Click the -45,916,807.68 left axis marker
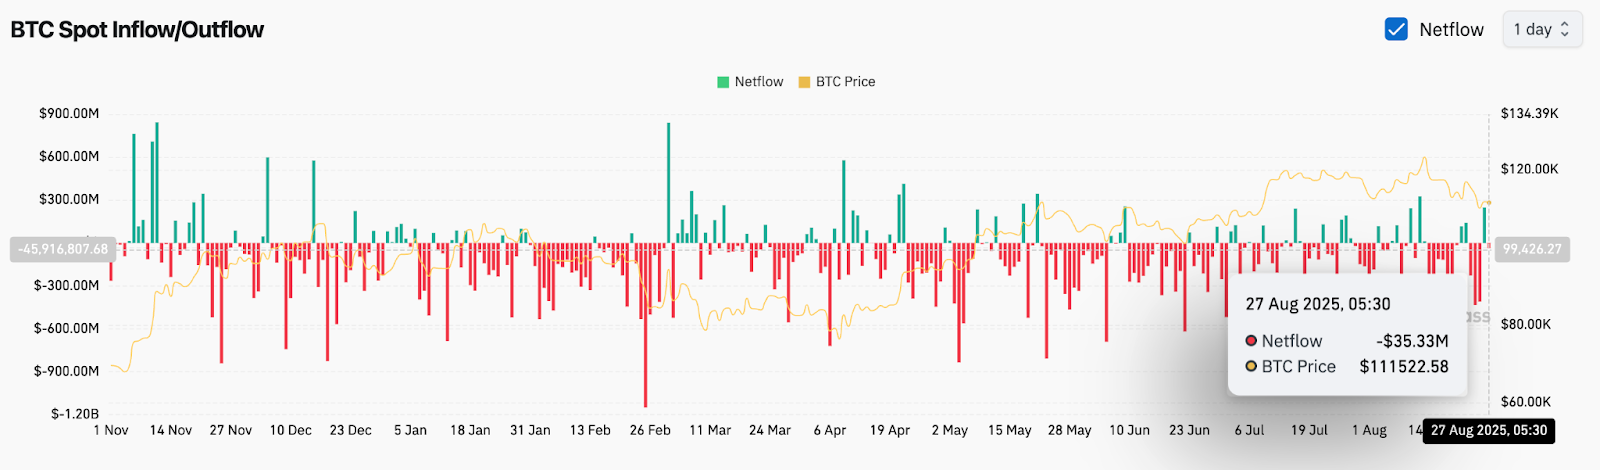1600x470 pixels. 62,249
